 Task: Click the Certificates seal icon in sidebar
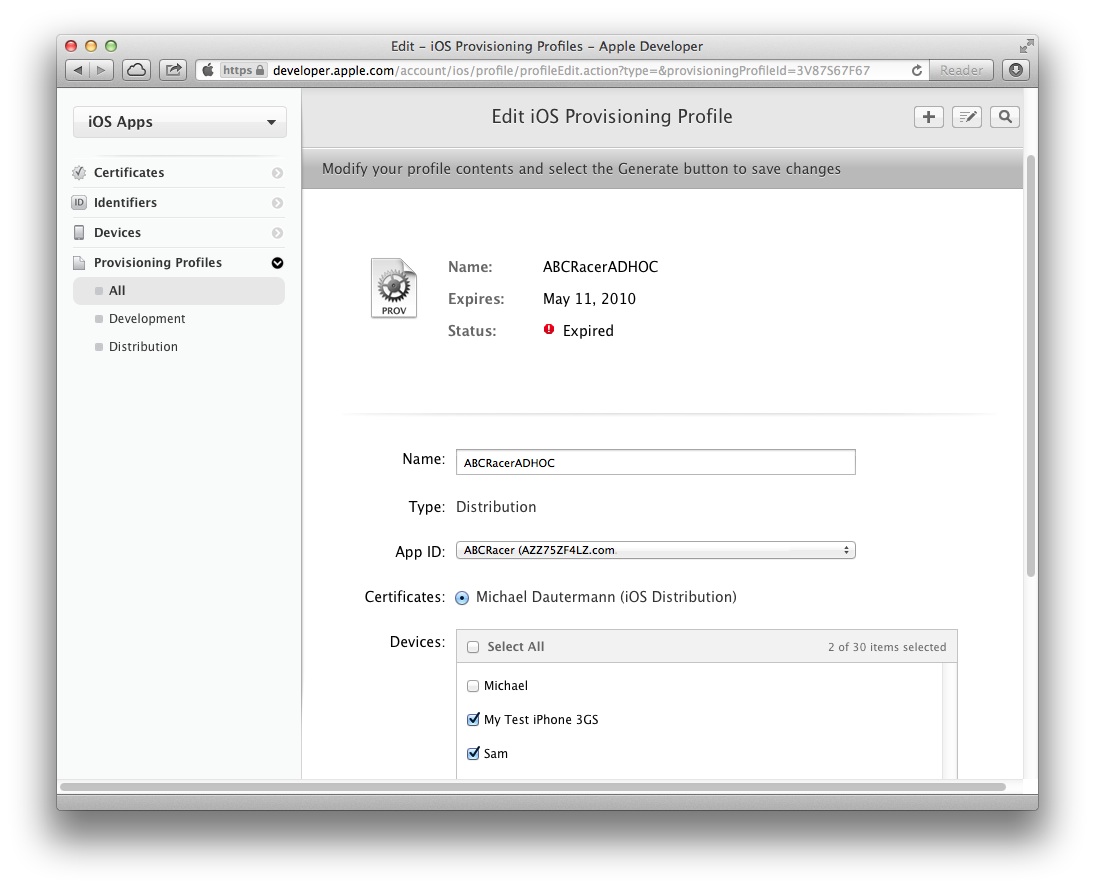point(80,172)
